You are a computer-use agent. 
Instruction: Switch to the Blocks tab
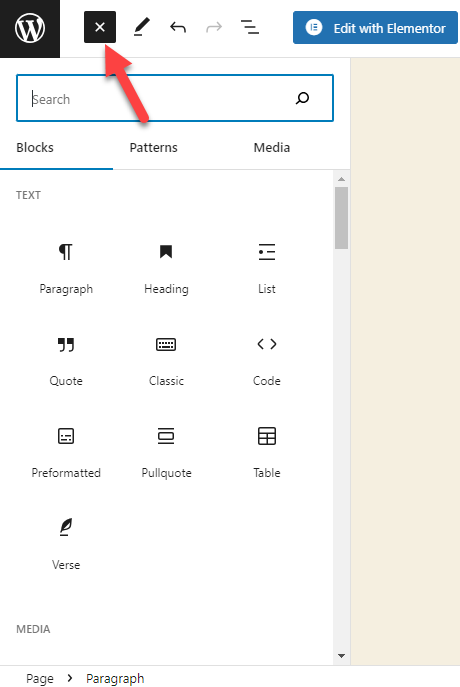tap(35, 148)
